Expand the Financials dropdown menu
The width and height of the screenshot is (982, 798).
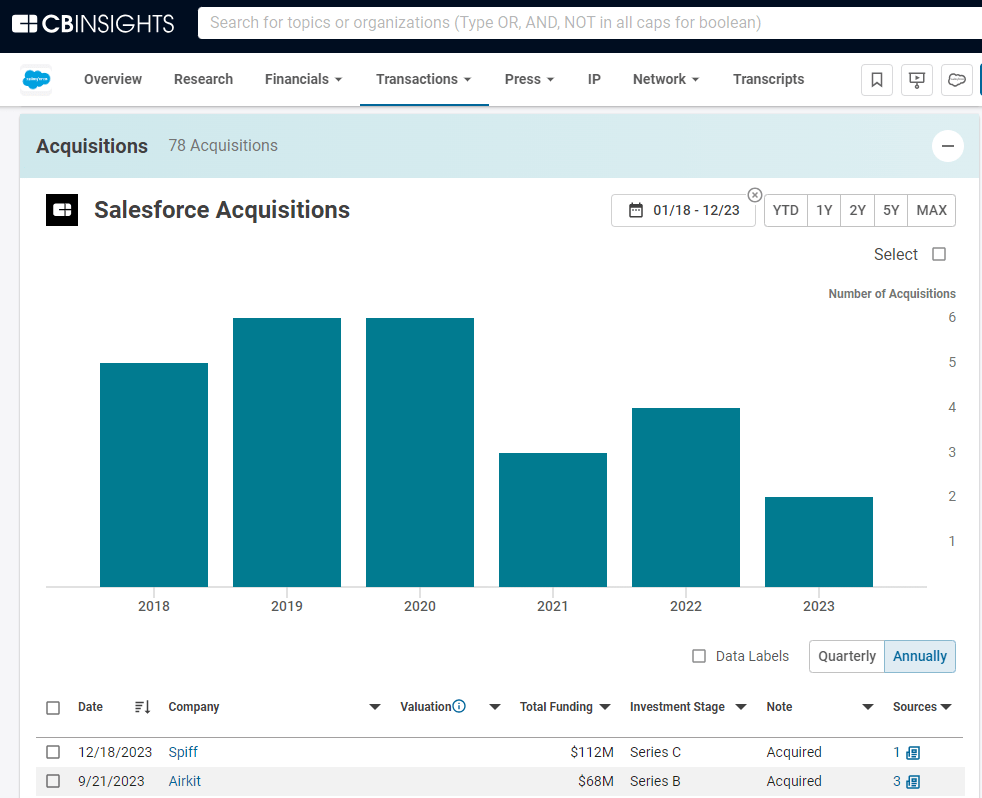(x=304, y=80)
